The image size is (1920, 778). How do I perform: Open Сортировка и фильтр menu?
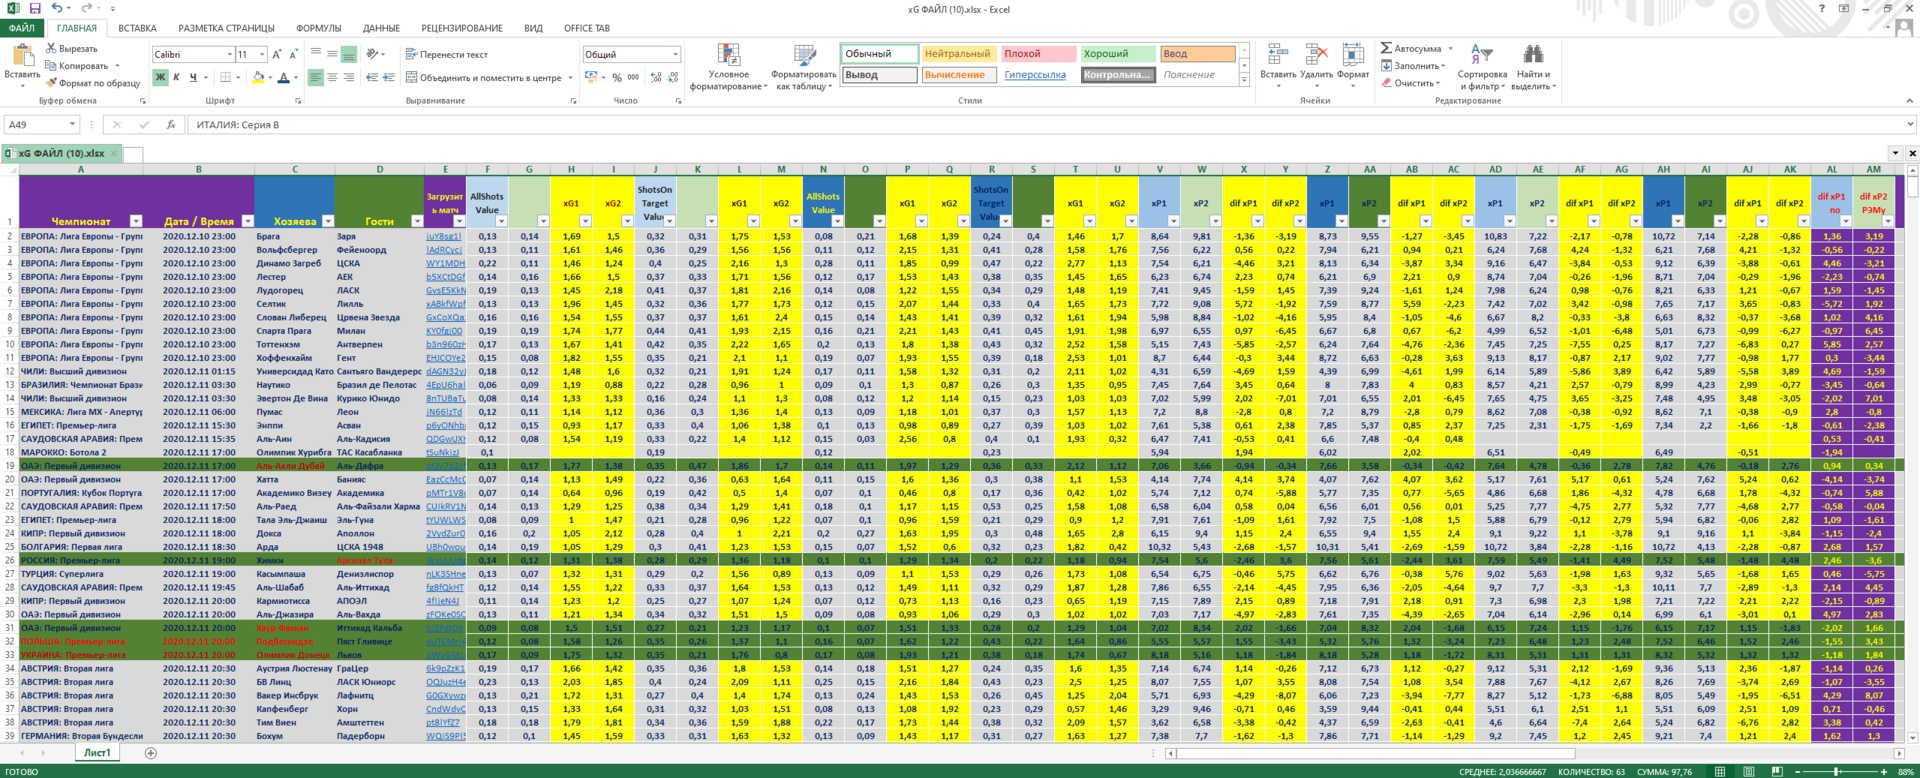click(1482, 67)
